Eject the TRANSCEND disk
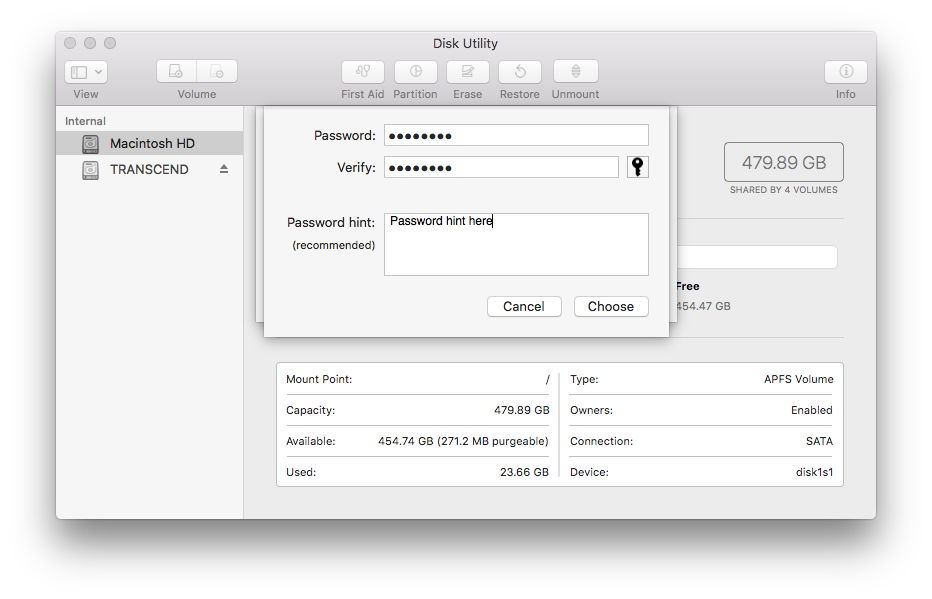 tap(224, 169)
